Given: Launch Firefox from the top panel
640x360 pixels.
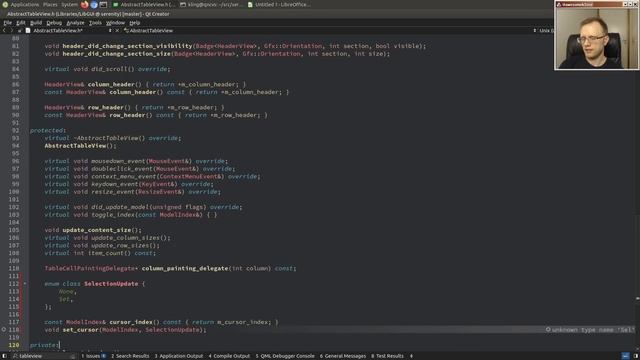Looking at the screenshot, I should [x=84, y=4].
